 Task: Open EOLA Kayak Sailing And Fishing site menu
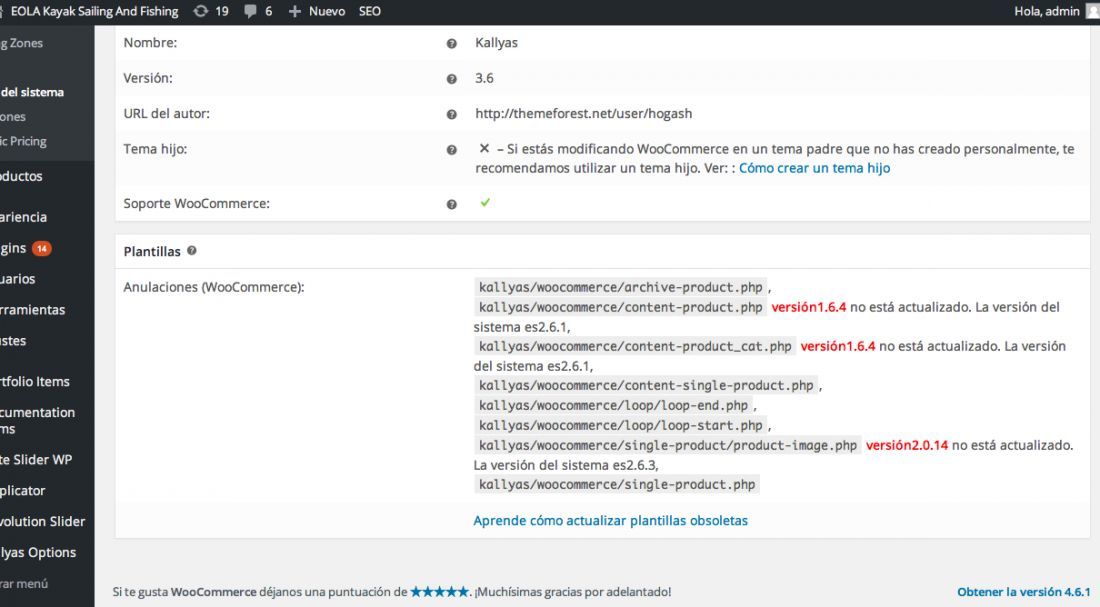coord(94,11)
